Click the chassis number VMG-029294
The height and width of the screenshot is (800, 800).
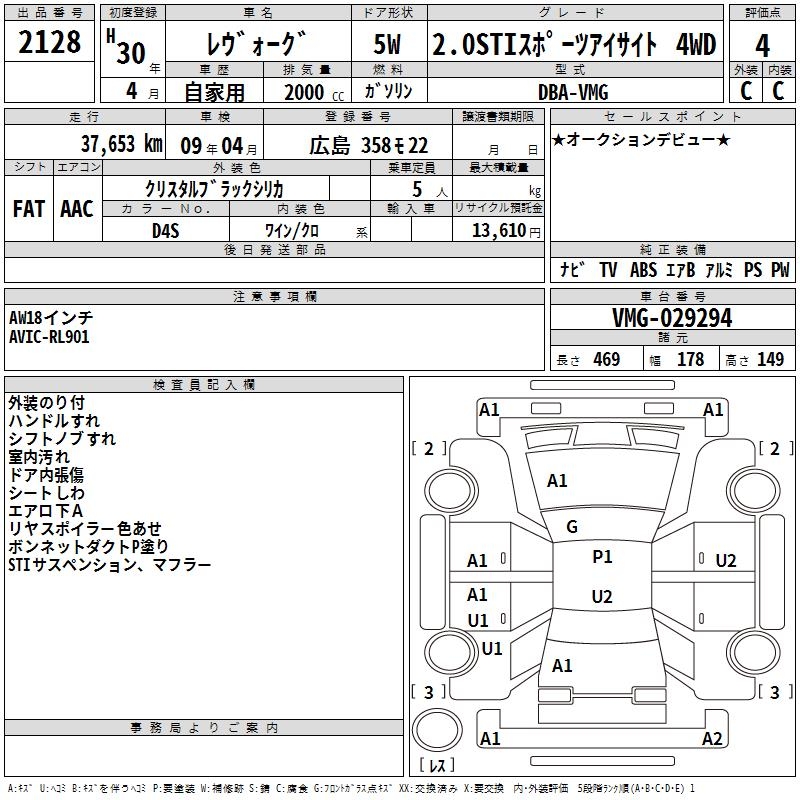click(672, 318)
